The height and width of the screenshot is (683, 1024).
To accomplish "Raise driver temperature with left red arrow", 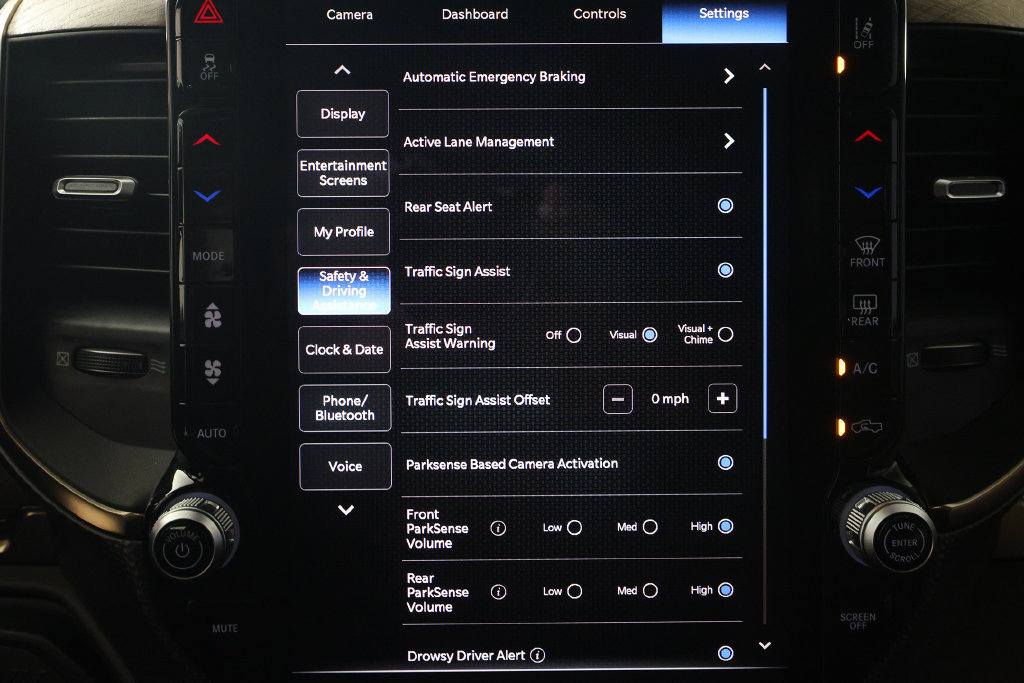I will [206, 140].
